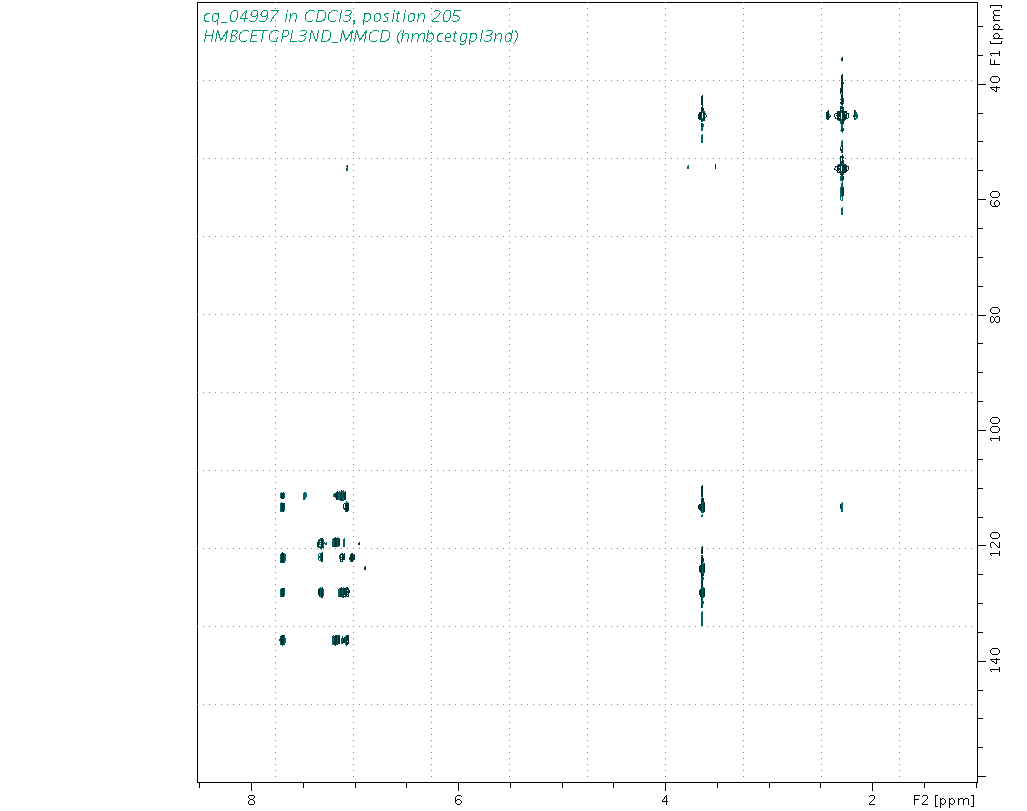Click the F1 axis tick label '80'

coord(995,315)
